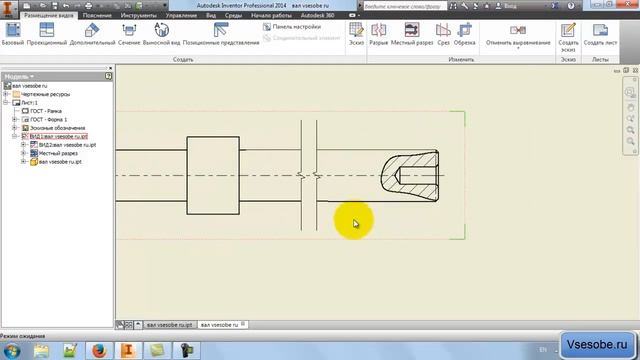
Task: Click the Undo quick access icon
Action: [66, 6]
